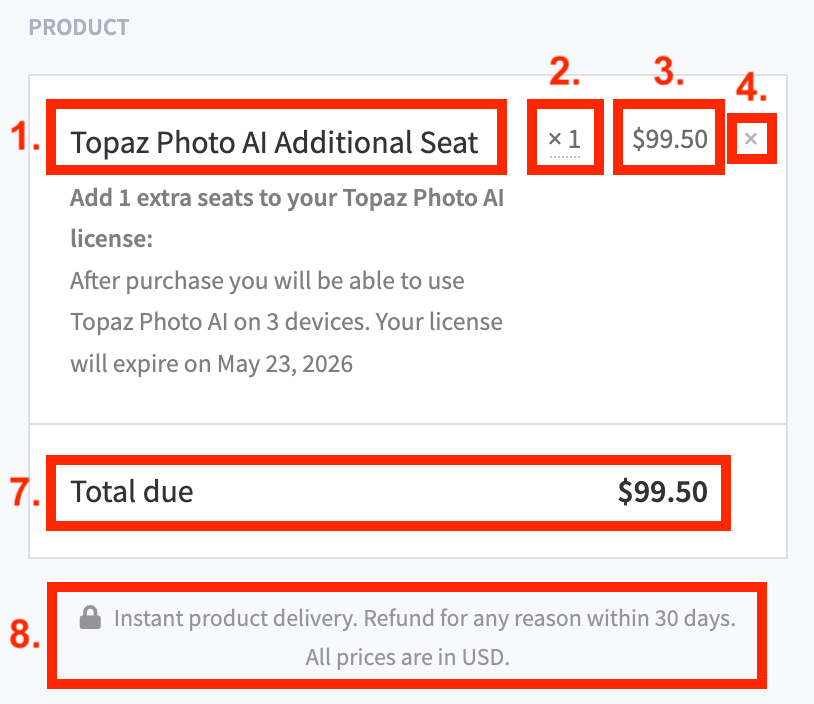Click the red annotation number 7
Viewport: 814px width, 704px height.
click(x=23, y=492)
